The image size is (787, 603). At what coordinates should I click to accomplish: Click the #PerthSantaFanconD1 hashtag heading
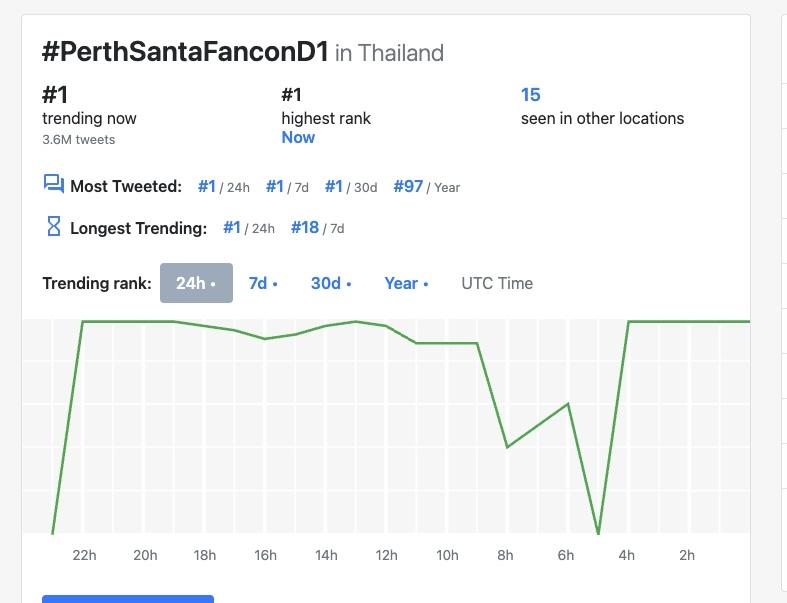click(x=185, y=52)
